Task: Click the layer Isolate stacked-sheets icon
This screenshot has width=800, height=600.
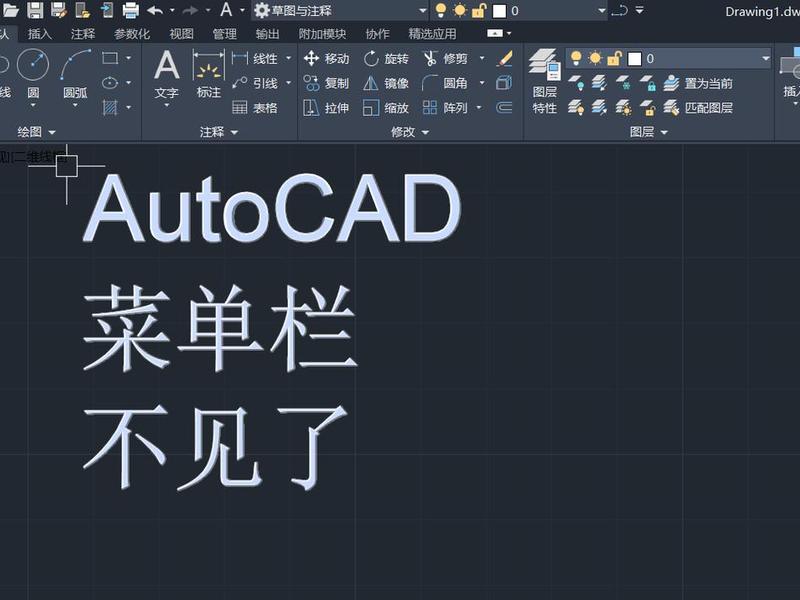Action: (599, 83)
